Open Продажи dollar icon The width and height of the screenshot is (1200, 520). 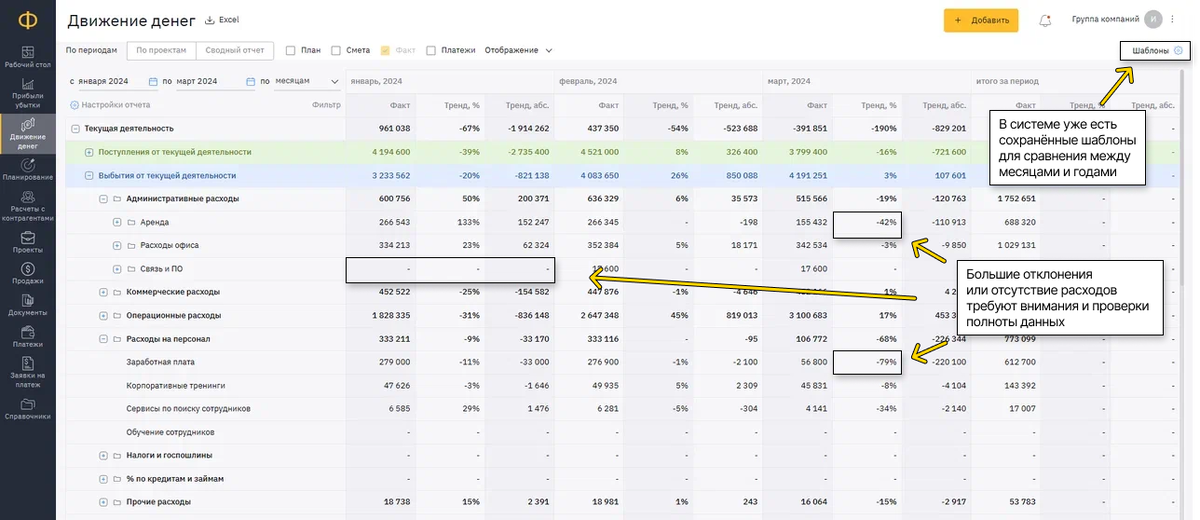pyautogui.click(x=27, y=268)
